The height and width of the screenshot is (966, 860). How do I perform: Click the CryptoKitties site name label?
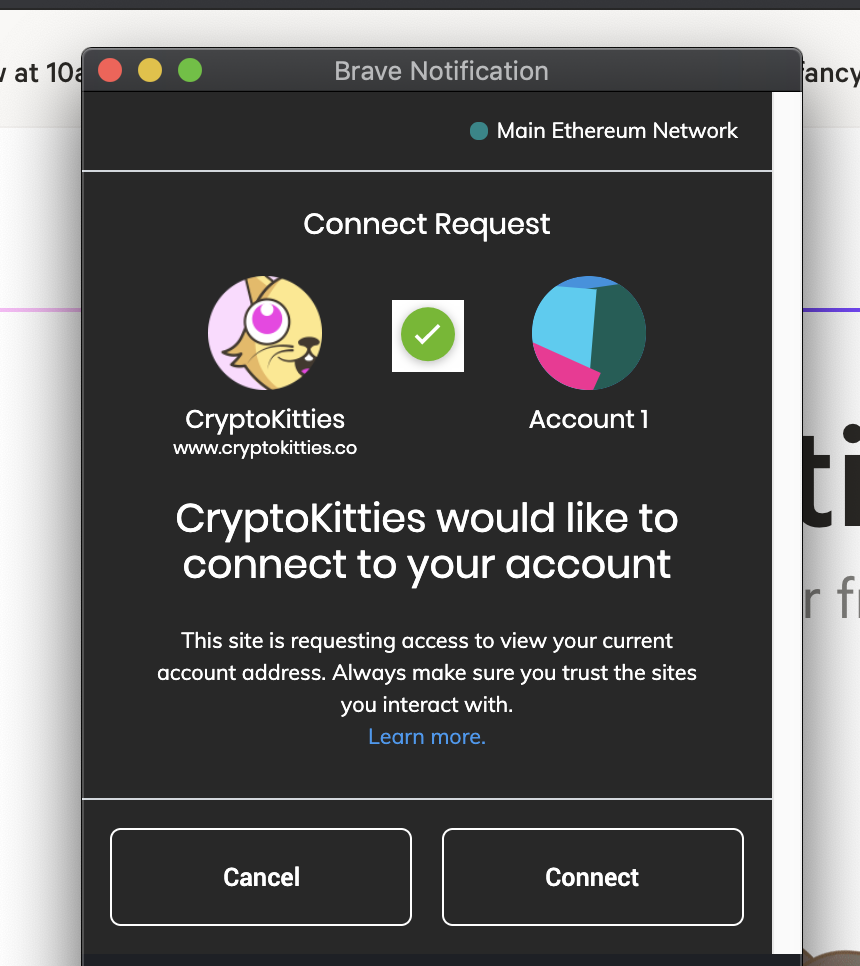(265, 420)
